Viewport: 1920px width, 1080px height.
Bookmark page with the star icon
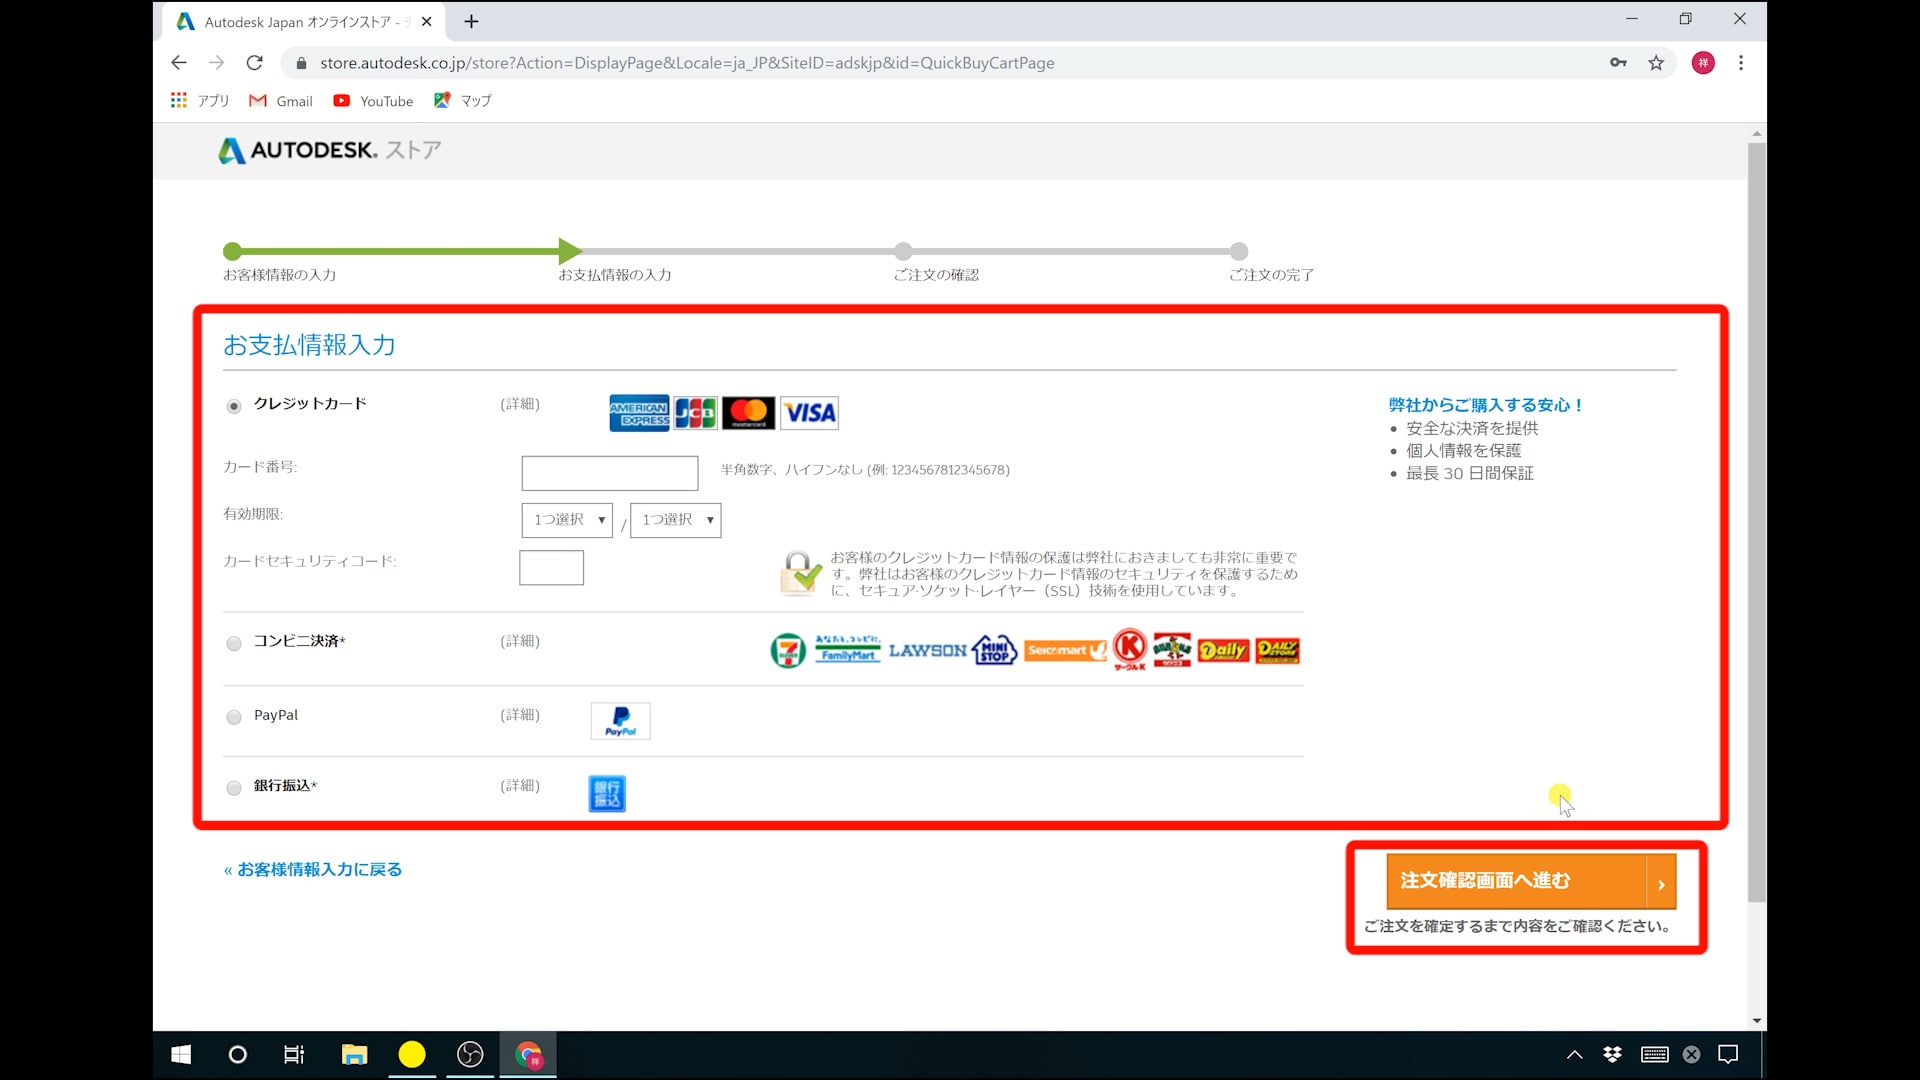click(x=1656, y=63)
